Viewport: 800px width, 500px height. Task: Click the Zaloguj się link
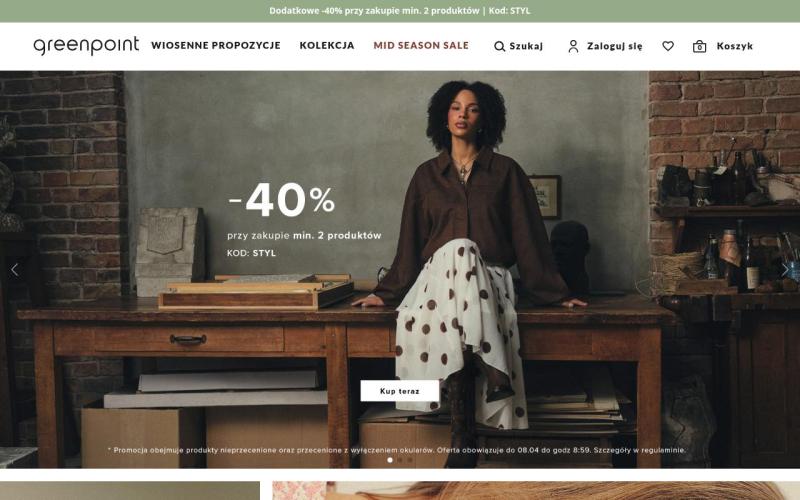[x=614, y=46]
